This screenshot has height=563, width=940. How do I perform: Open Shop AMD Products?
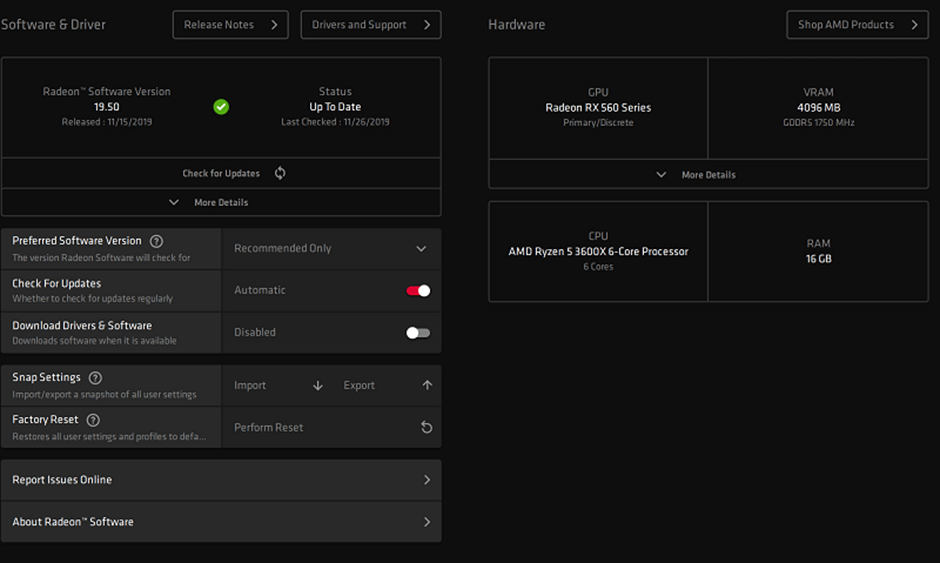pyautogui.click(x=857, y=25)
